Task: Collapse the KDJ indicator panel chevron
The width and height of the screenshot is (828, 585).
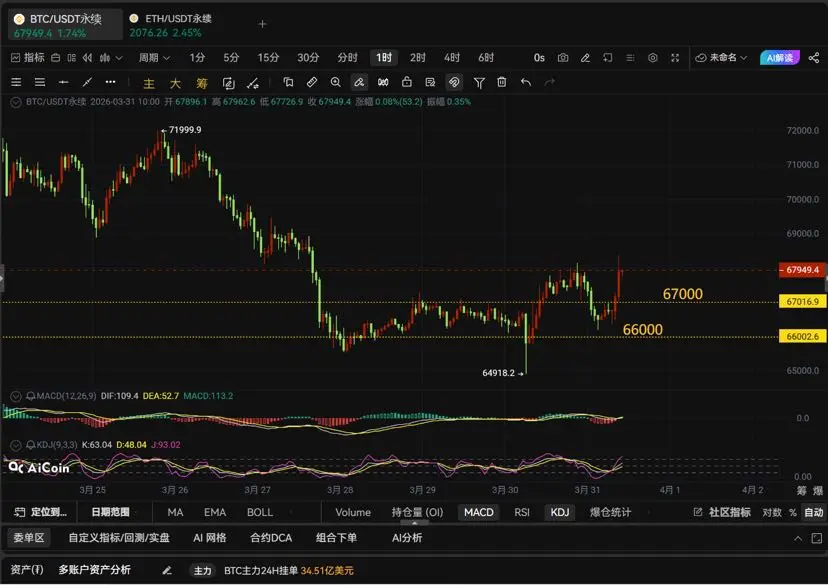Action: [x=16, y=445]
